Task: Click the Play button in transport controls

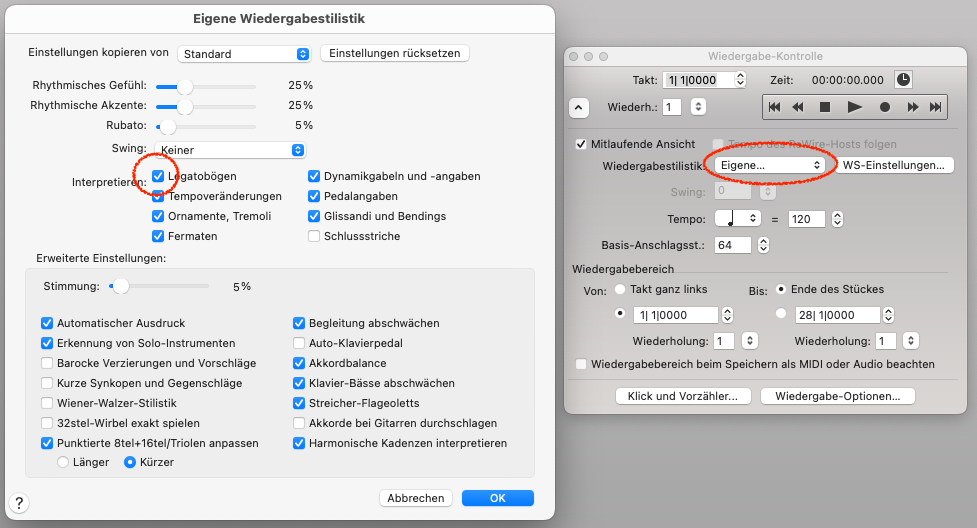Action: click(x=854, y=107)
